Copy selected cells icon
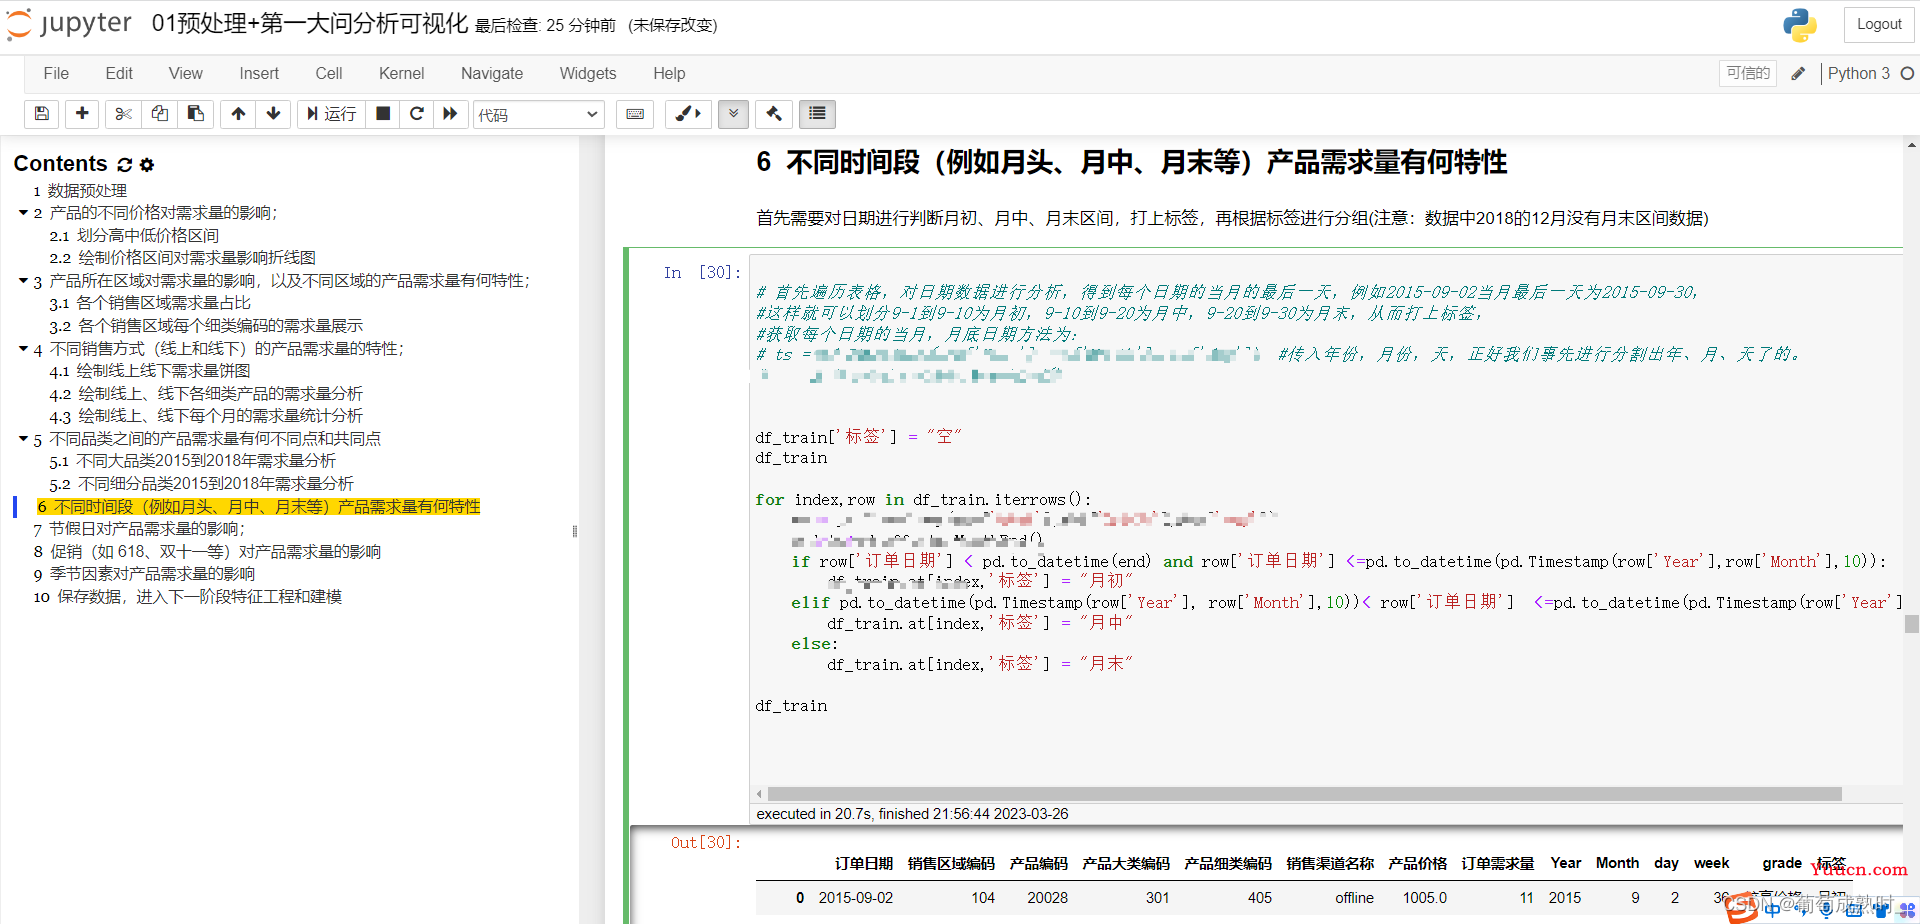 coord(159,114)
